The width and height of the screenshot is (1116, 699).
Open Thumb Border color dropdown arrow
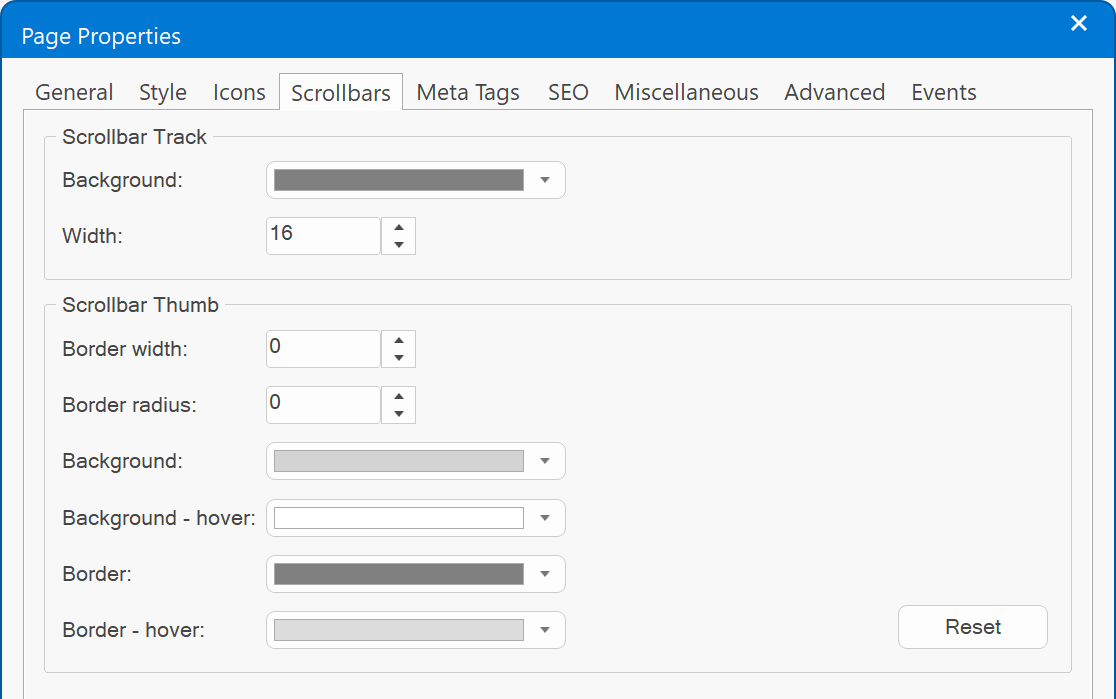(x=545, y=574)
